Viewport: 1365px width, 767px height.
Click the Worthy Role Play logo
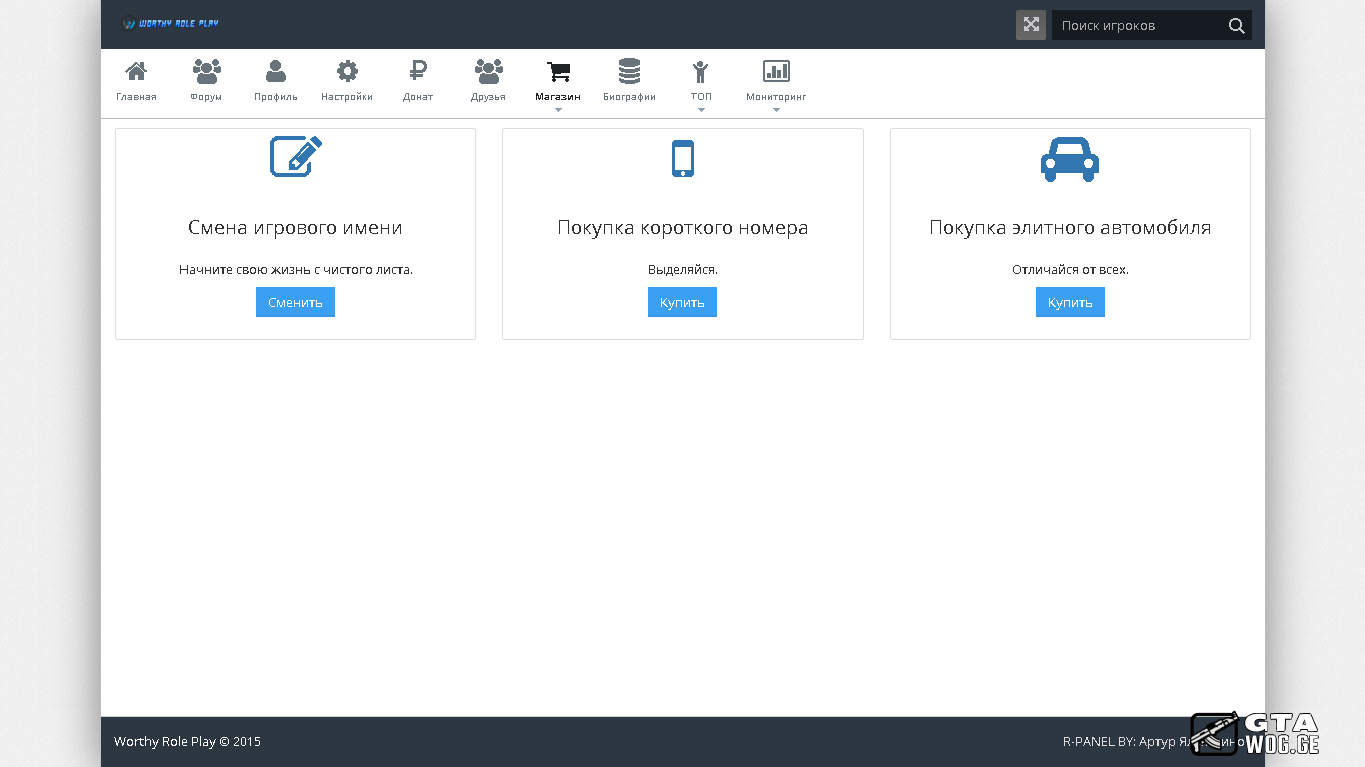(x=170, y=23)
